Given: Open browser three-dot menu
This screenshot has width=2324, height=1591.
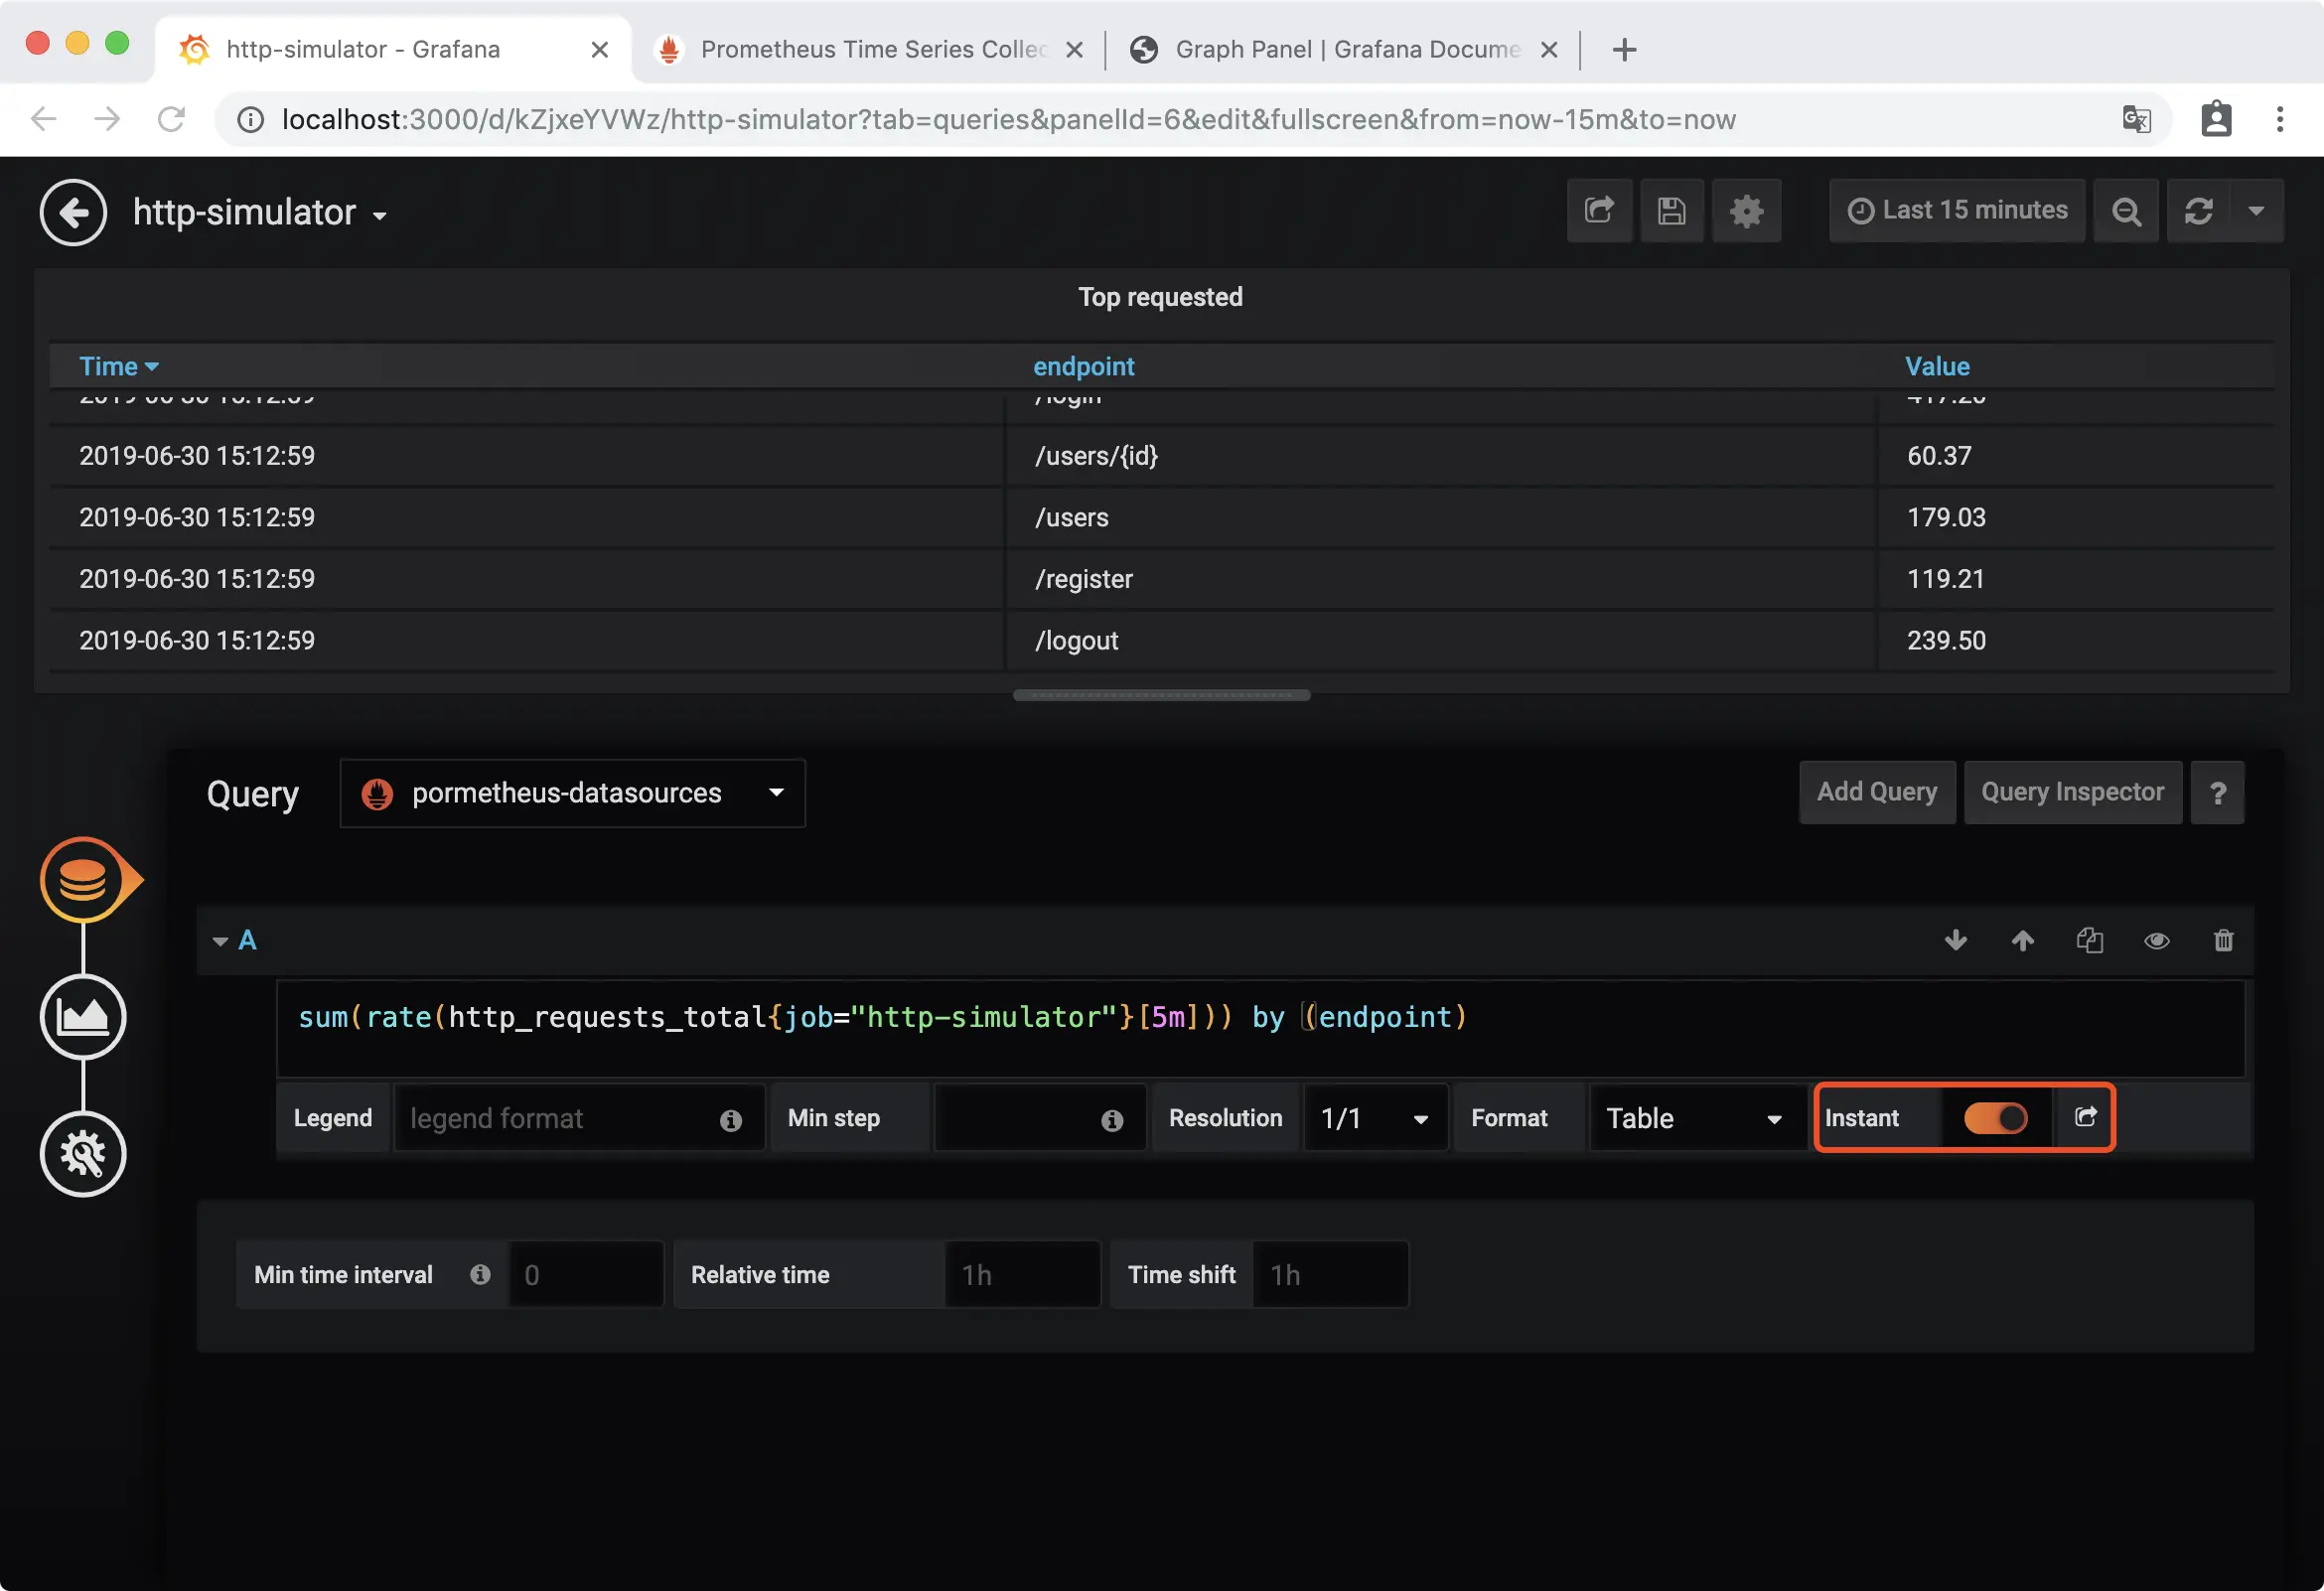Looking at the screenshot, I should [2280, 119].
